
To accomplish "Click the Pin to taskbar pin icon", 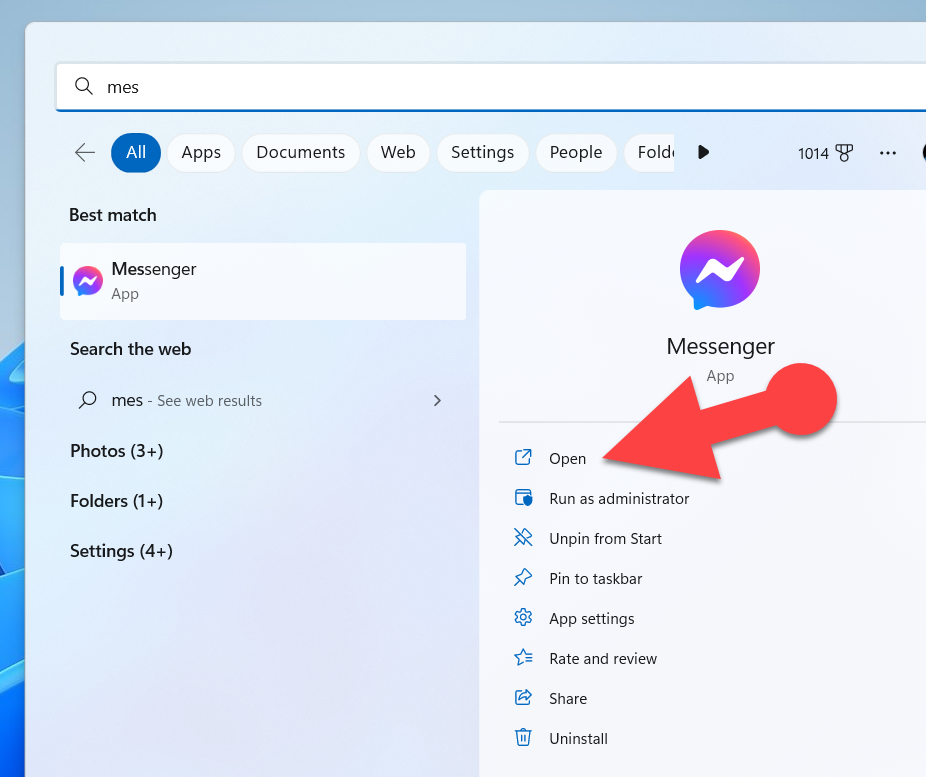I will [523, 577].
